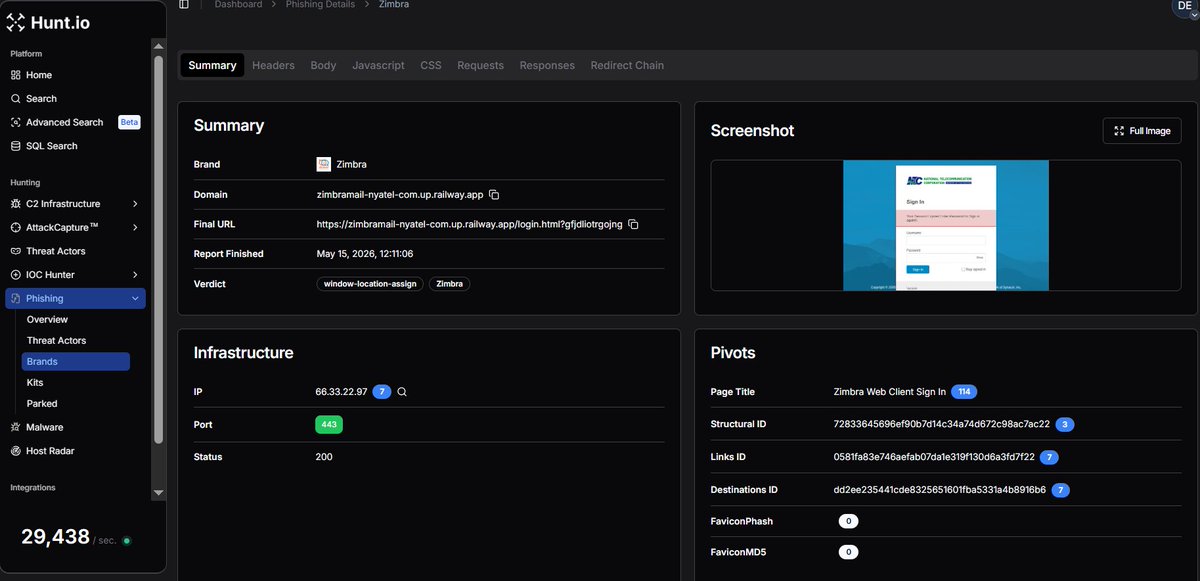Switch to the Headers tab

tap(273, 65)
